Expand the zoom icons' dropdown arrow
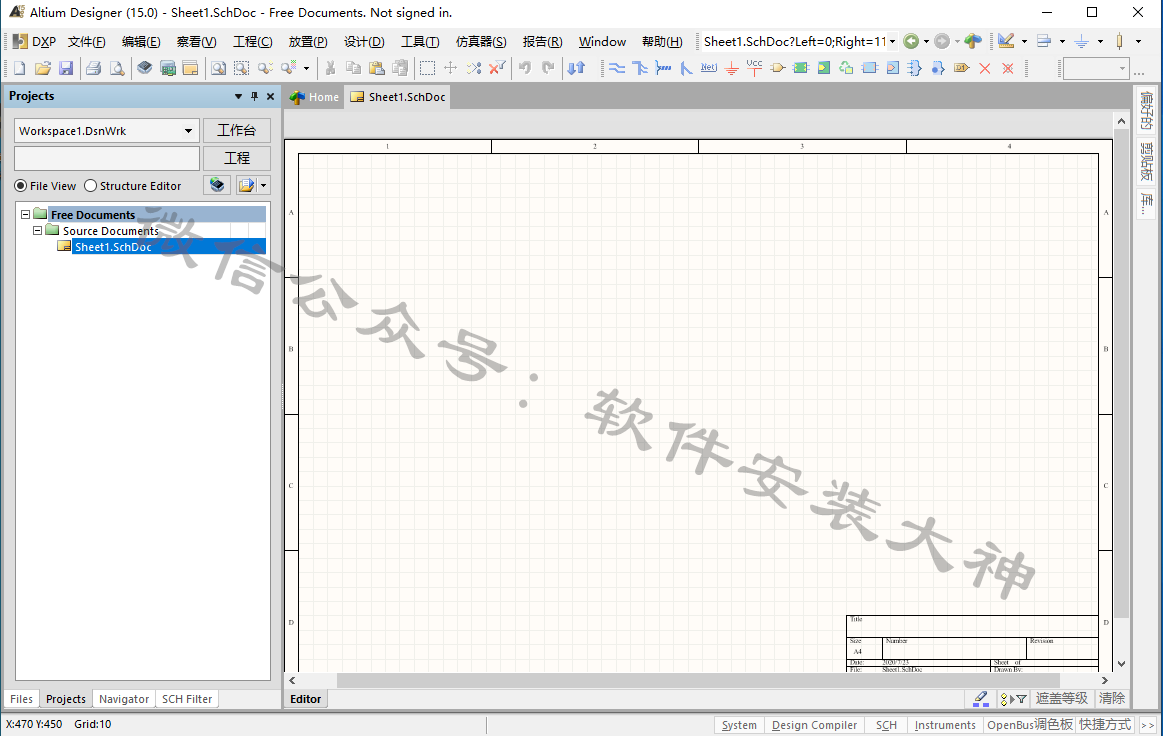Viewport: 1163px width, 736px height. (306, 68)
